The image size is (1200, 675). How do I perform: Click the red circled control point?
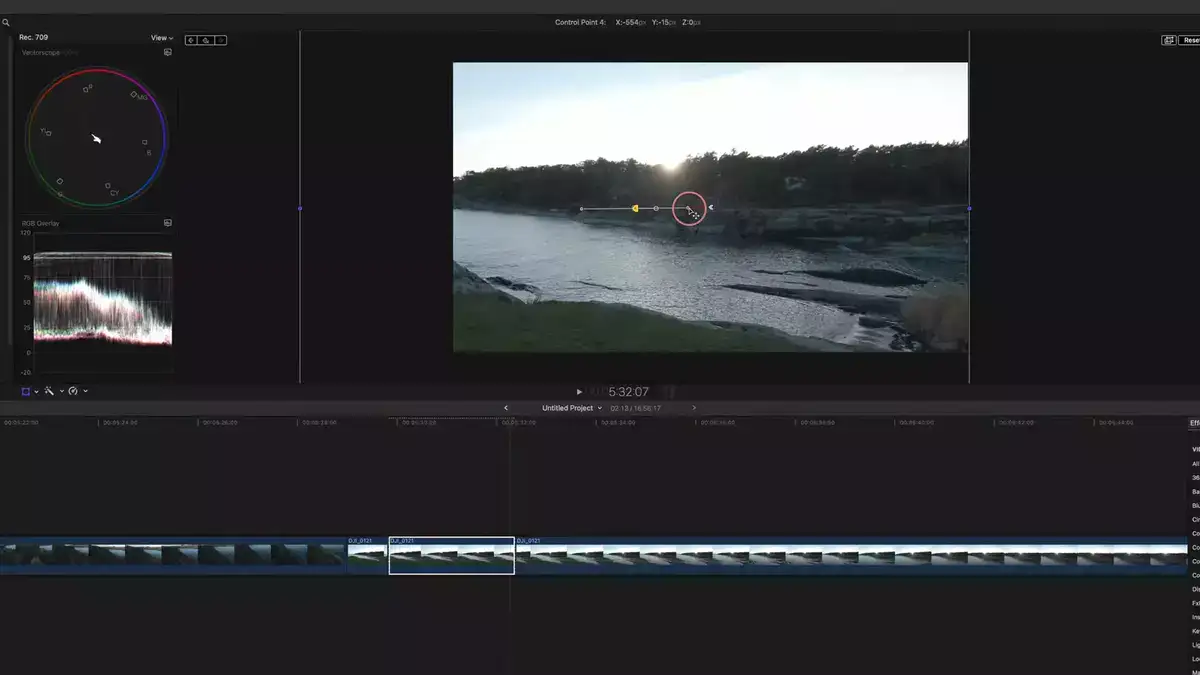click(689, 208)
